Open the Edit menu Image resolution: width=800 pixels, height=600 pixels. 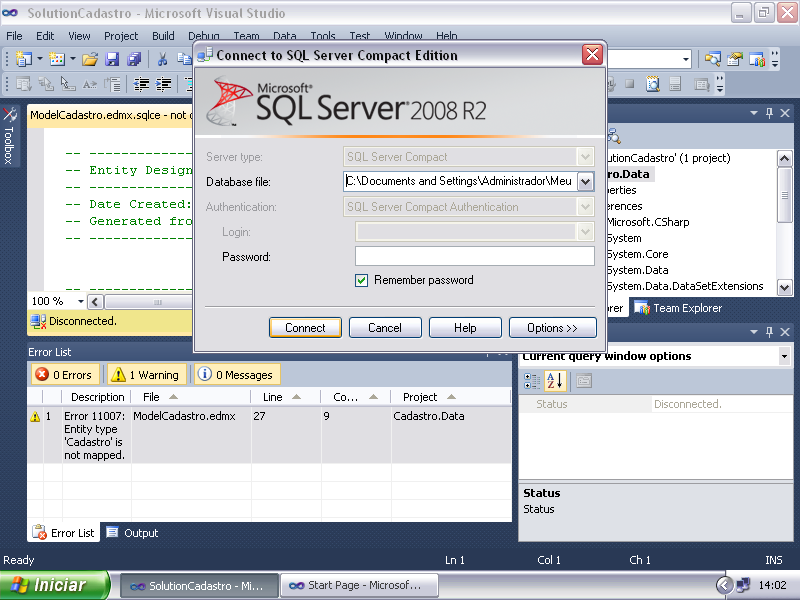45,36
